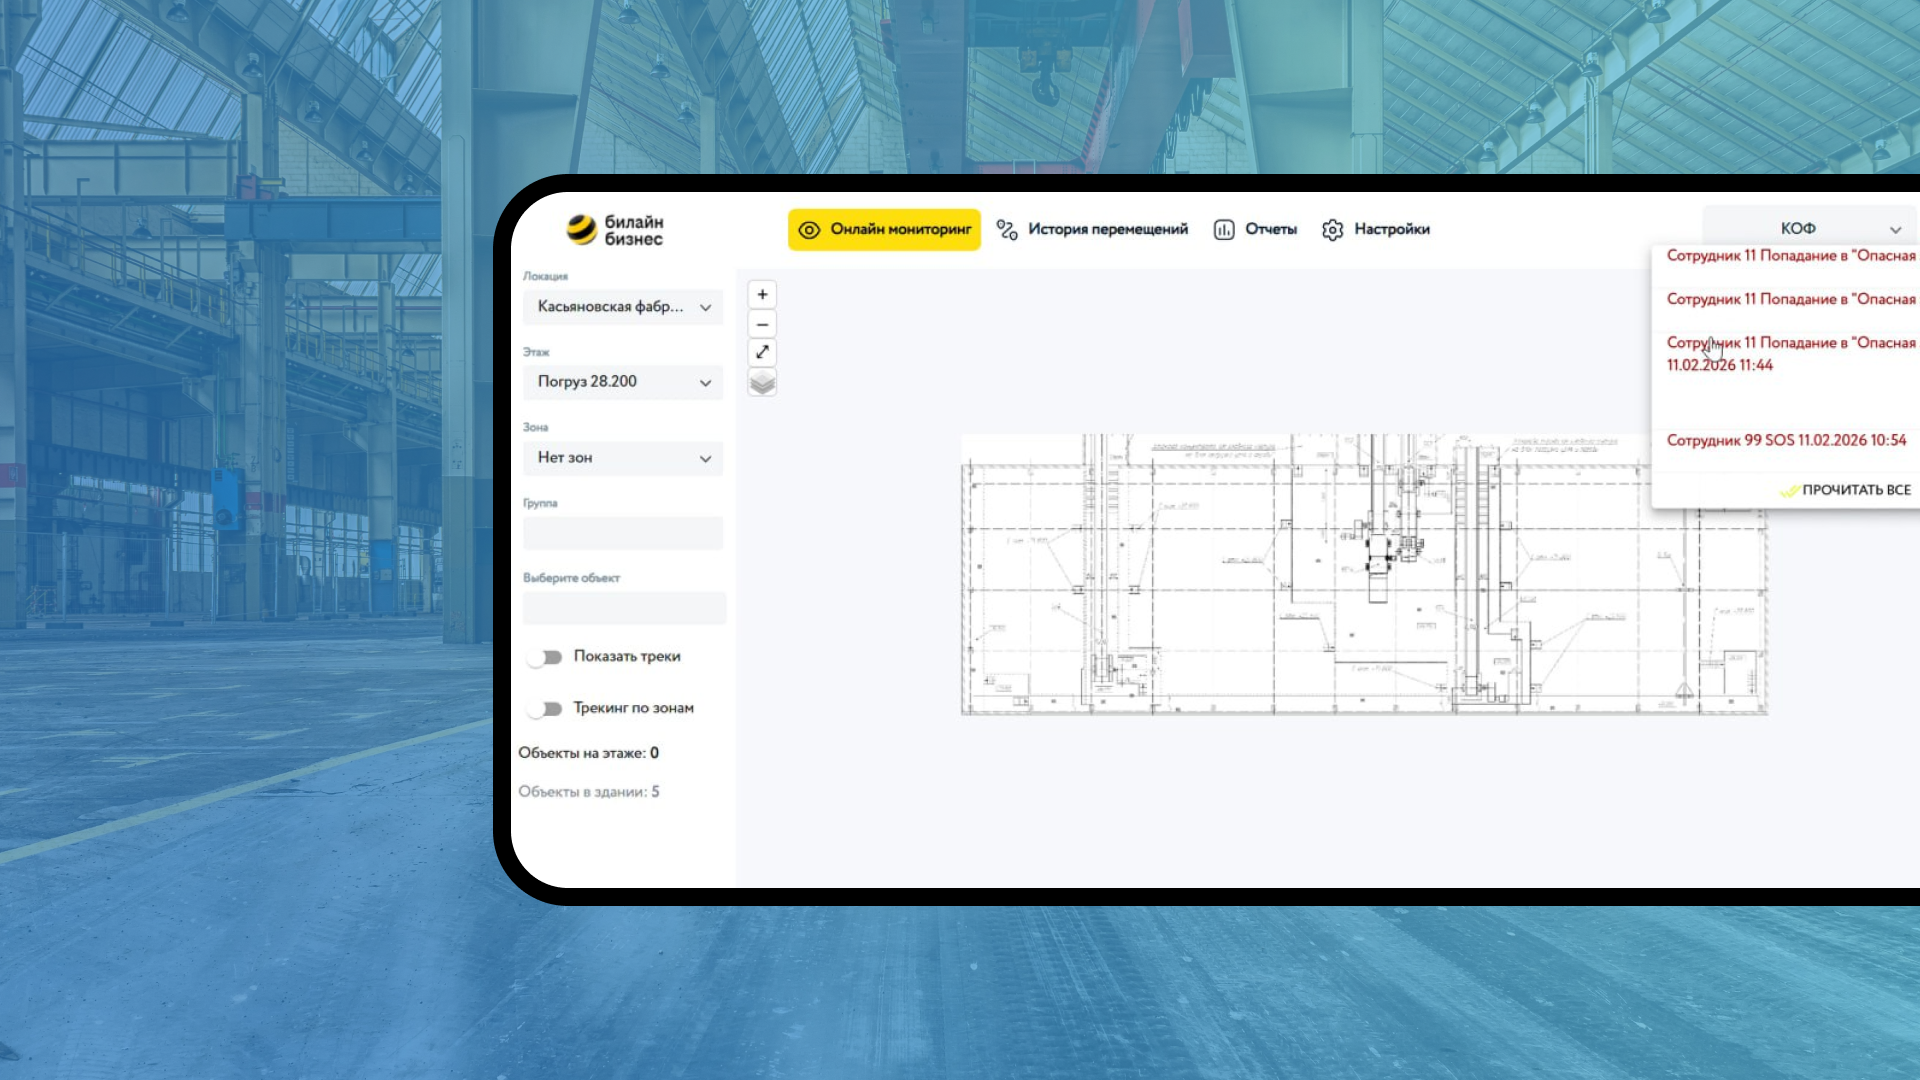Enable the Показать треки toggle
The height and width of the screenshot is (1080, 1920).
click(x=545, y=657)
